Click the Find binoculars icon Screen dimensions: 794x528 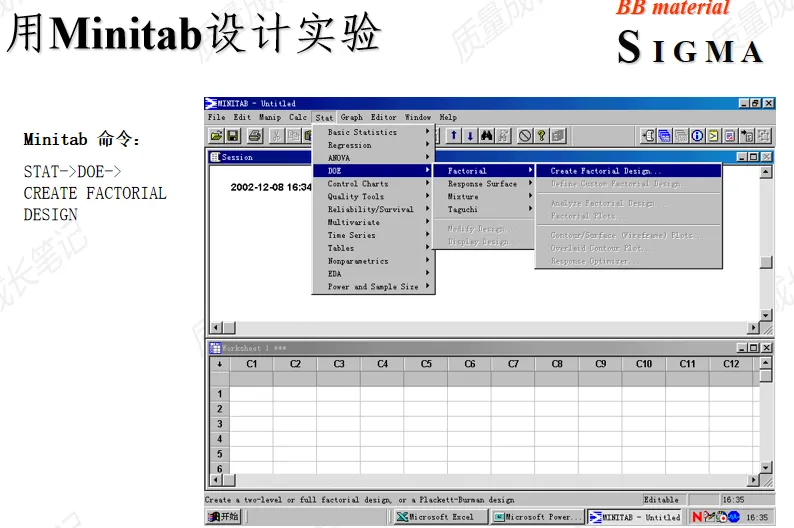(x=487, y=136)
